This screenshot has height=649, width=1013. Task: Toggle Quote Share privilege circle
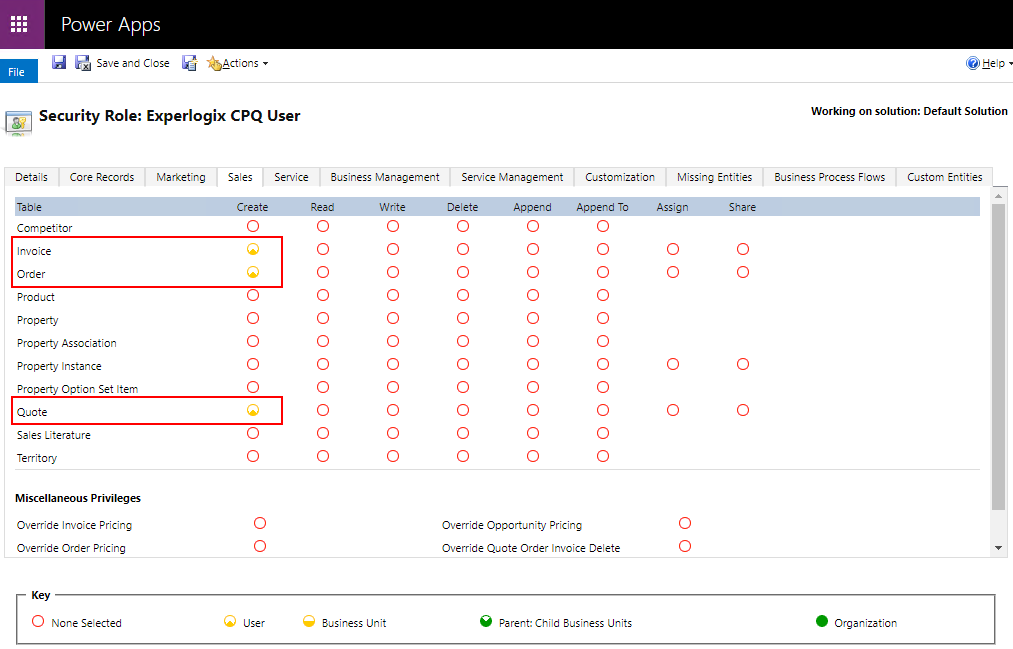click(x=743, y=410)
